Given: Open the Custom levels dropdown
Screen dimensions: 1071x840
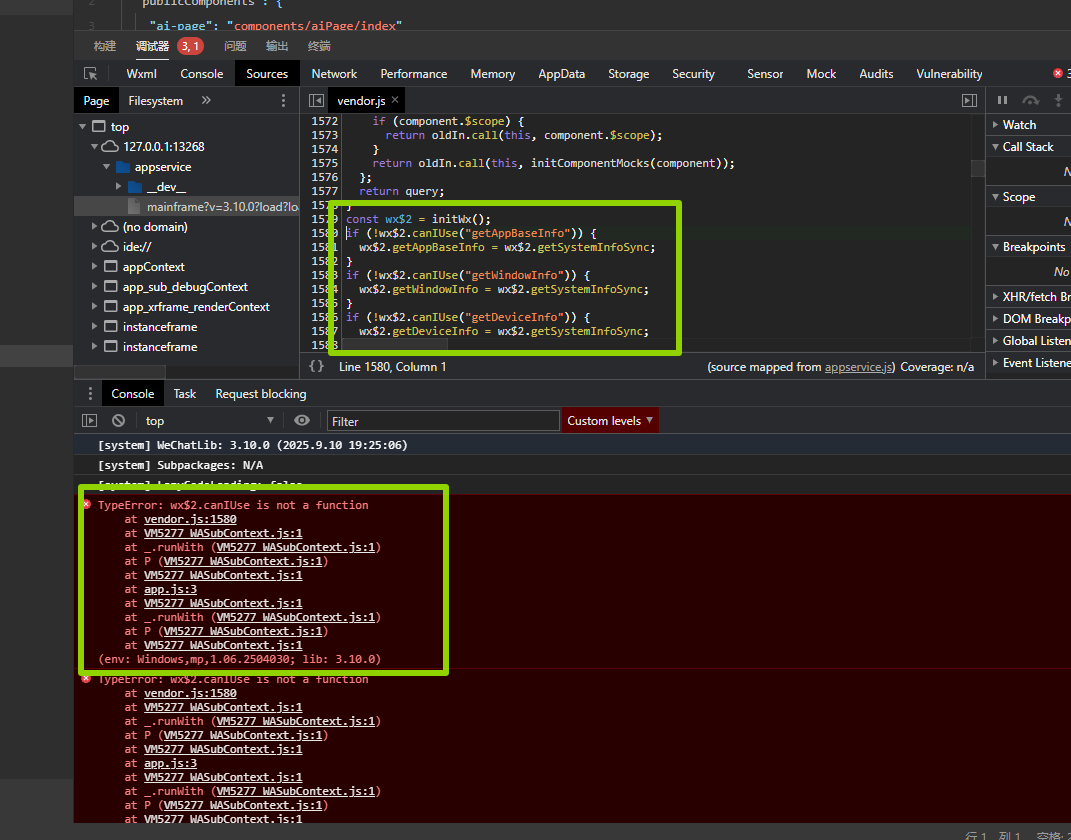Looking at the screenshot, I should [610, 421].
